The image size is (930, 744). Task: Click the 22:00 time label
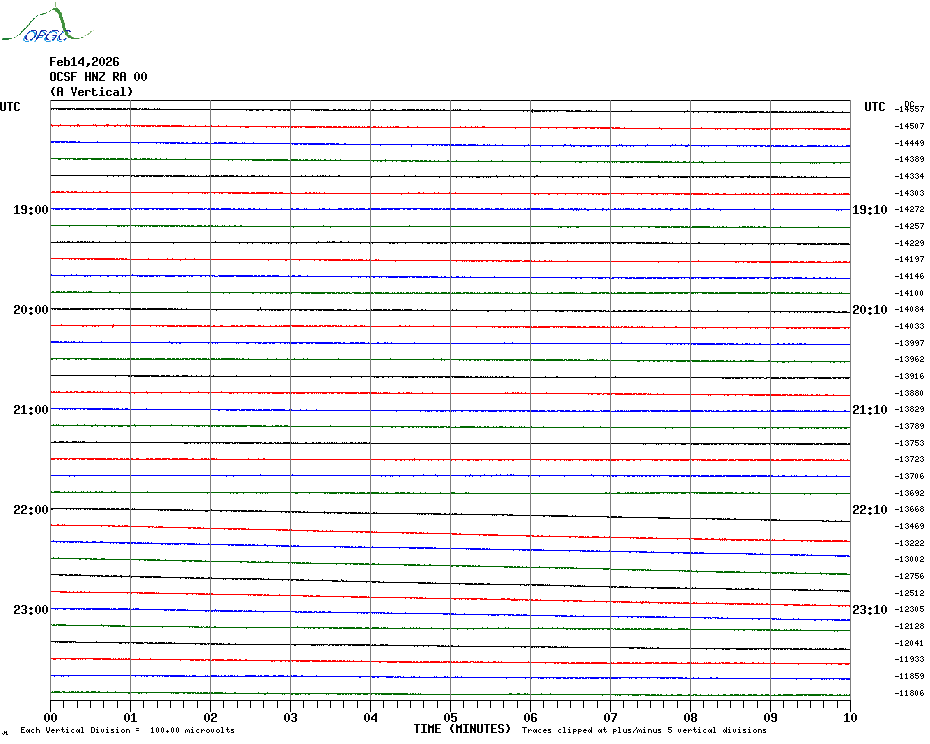click(31, 510)
